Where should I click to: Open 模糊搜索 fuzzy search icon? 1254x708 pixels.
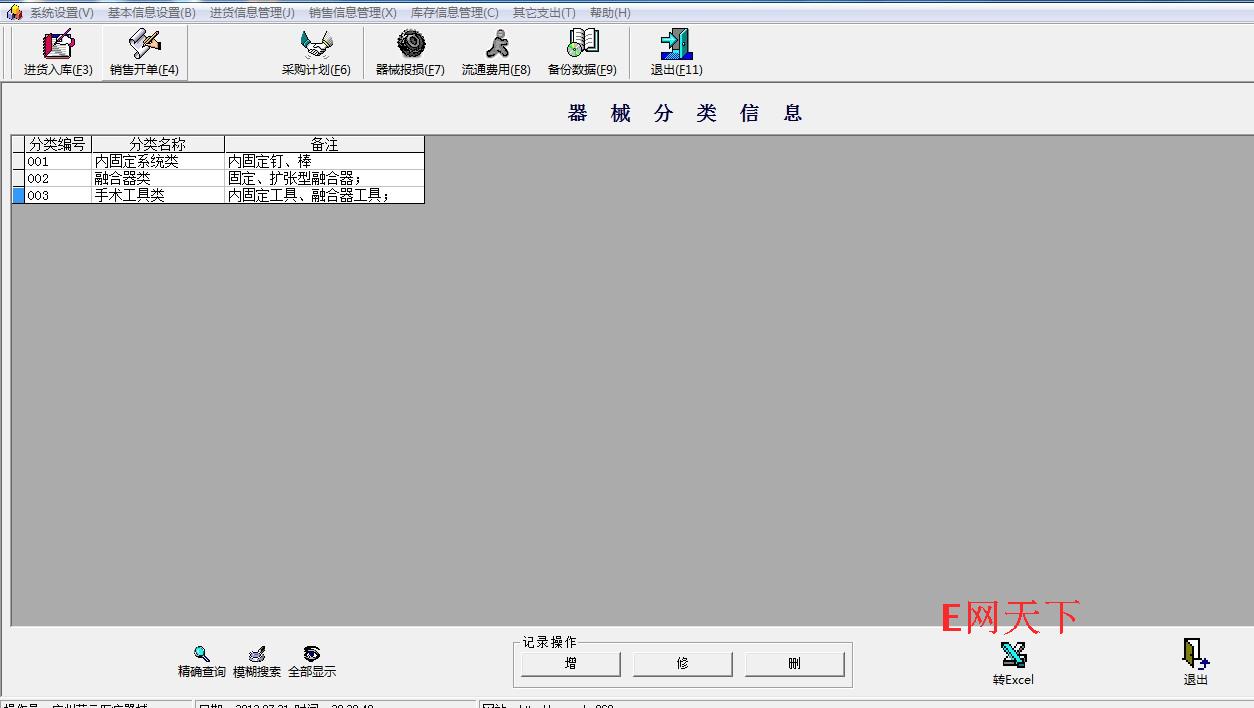coord(257,662)
